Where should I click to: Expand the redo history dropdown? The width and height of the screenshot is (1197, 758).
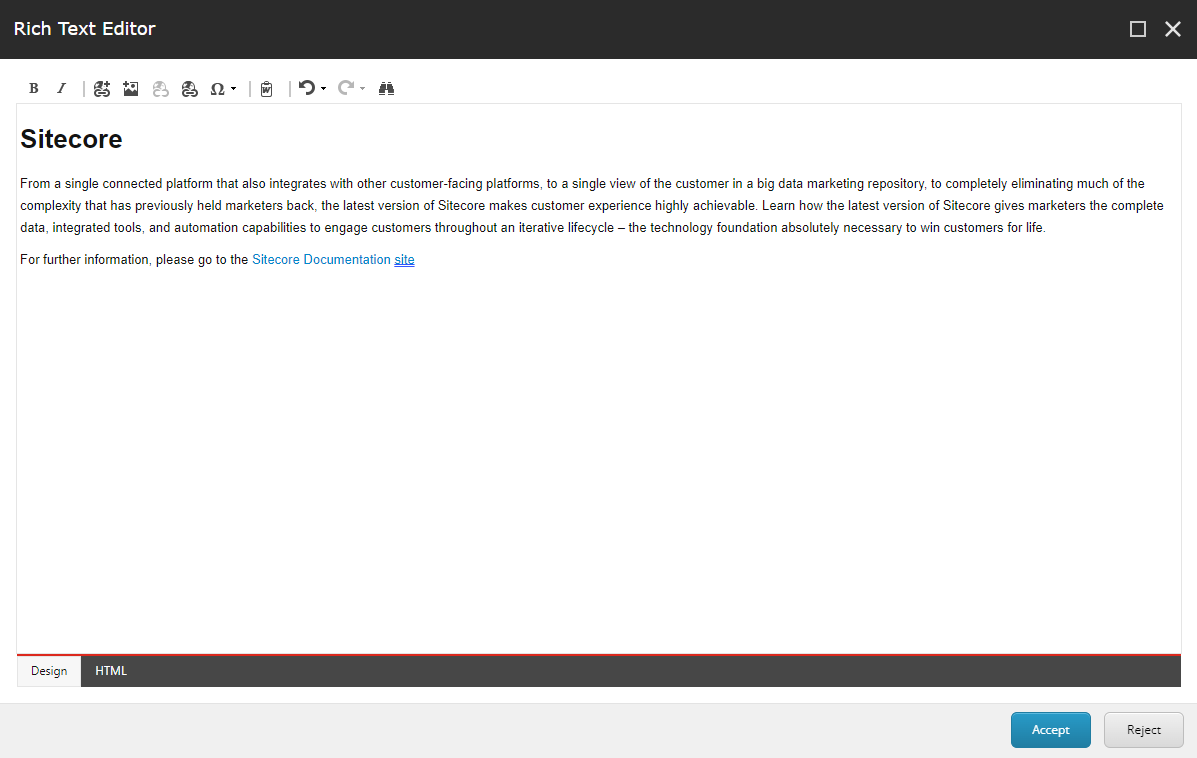point(362,88)
